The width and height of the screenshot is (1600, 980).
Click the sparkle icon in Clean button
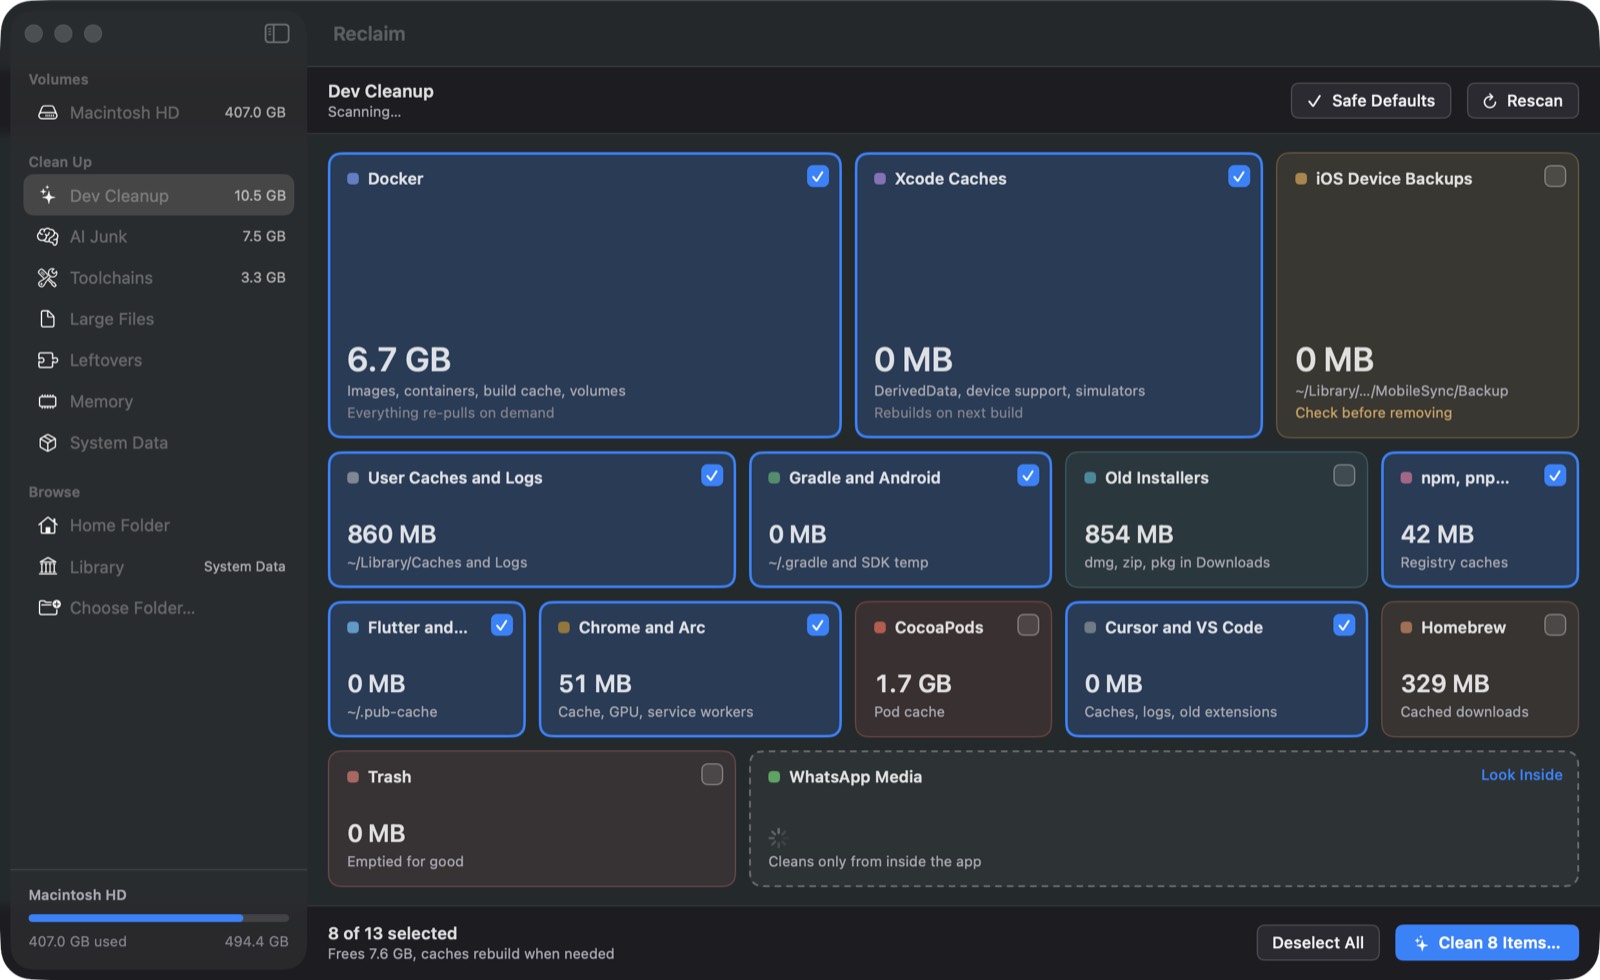pos(1421,943)
